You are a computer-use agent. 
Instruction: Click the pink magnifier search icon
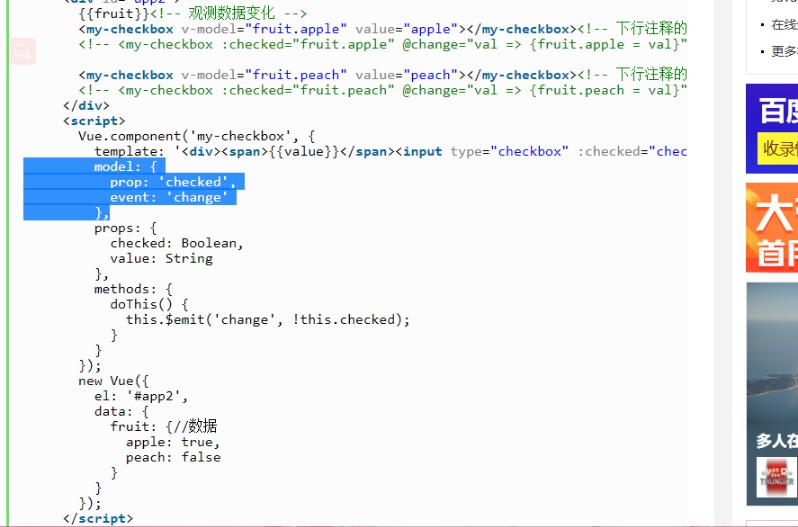[23, 51]
